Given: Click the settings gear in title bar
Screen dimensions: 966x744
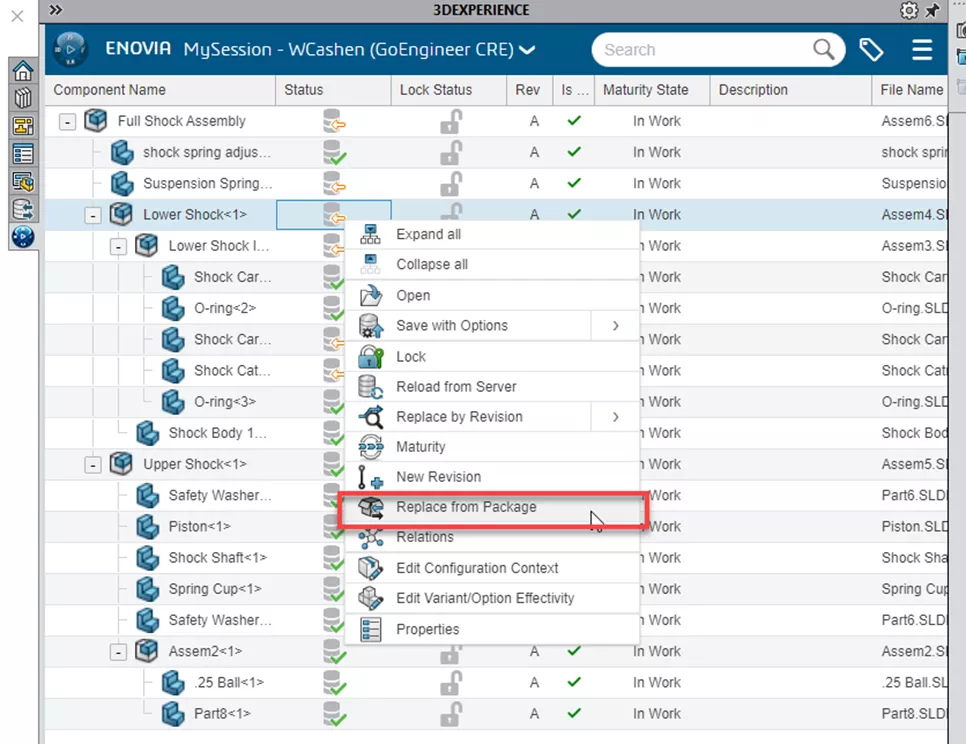Looking at the screenshot, I should click(x=908, y=10).
